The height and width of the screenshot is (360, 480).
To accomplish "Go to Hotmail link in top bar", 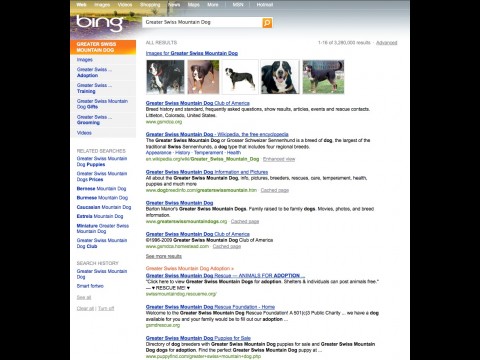I will [265, 5].
